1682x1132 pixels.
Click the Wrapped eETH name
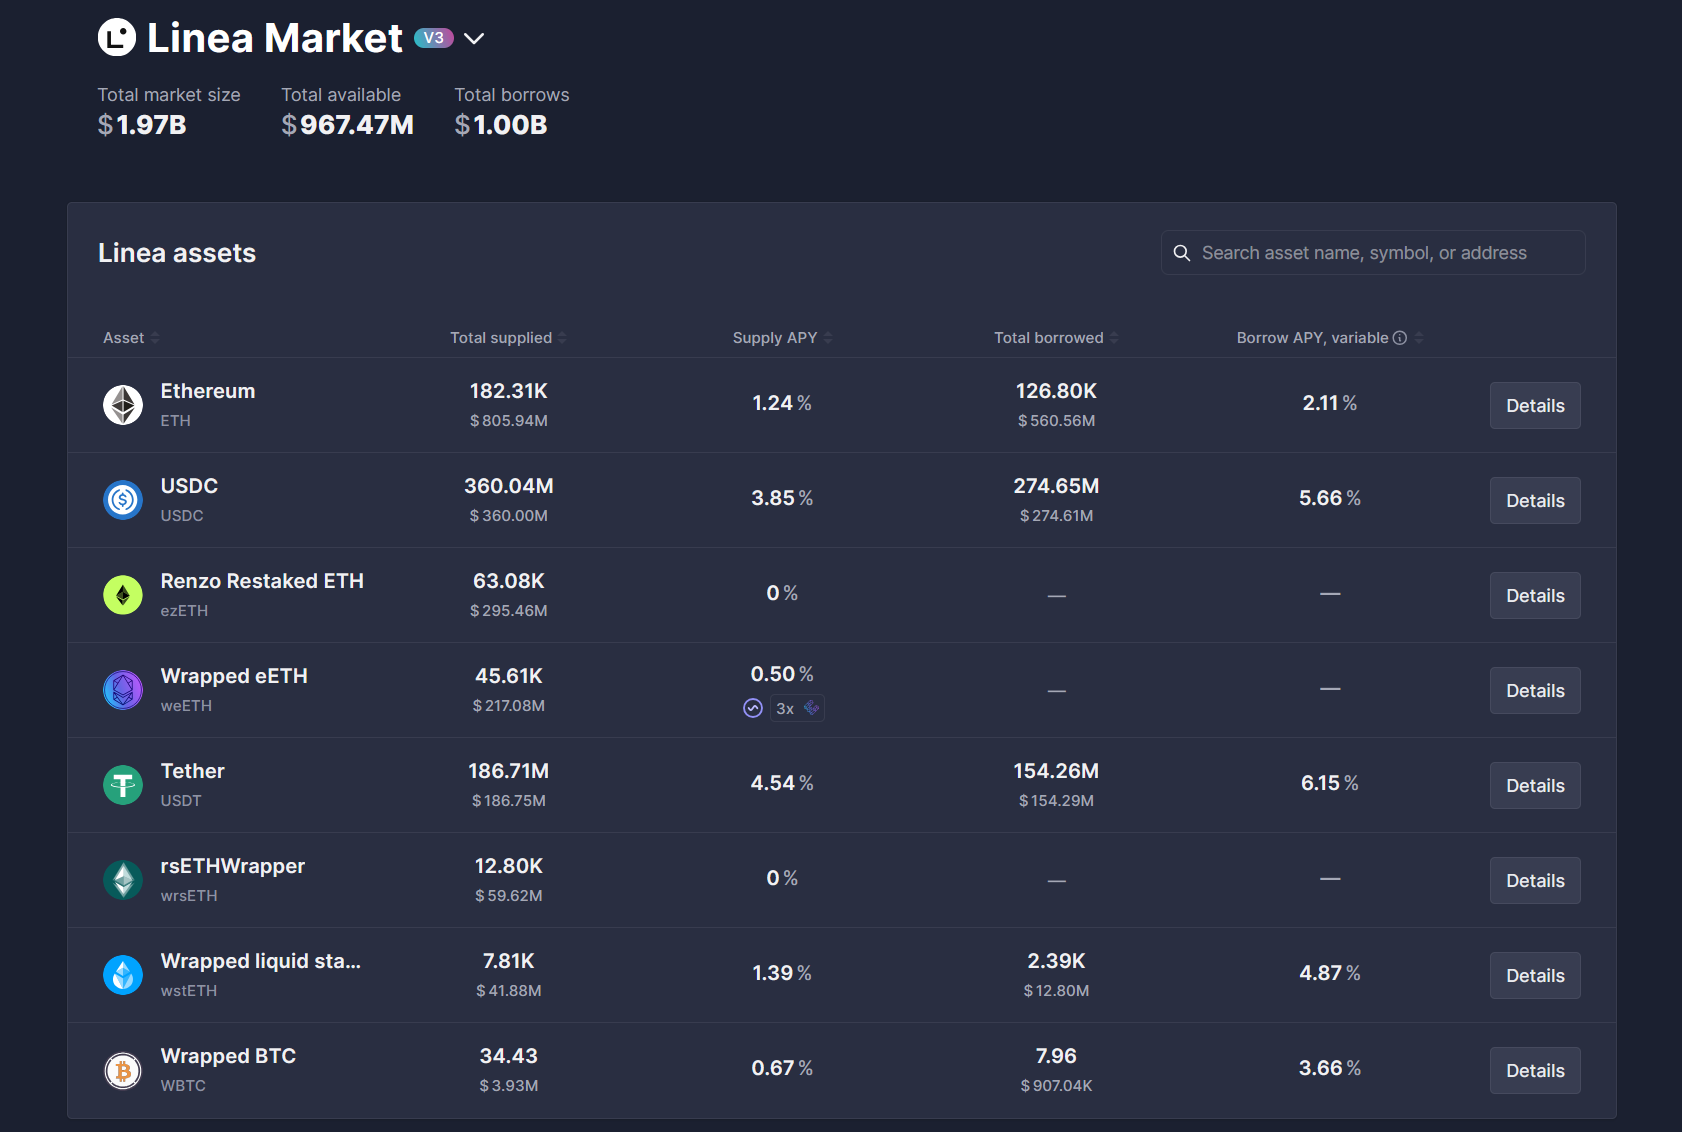(x=234, y=676)
